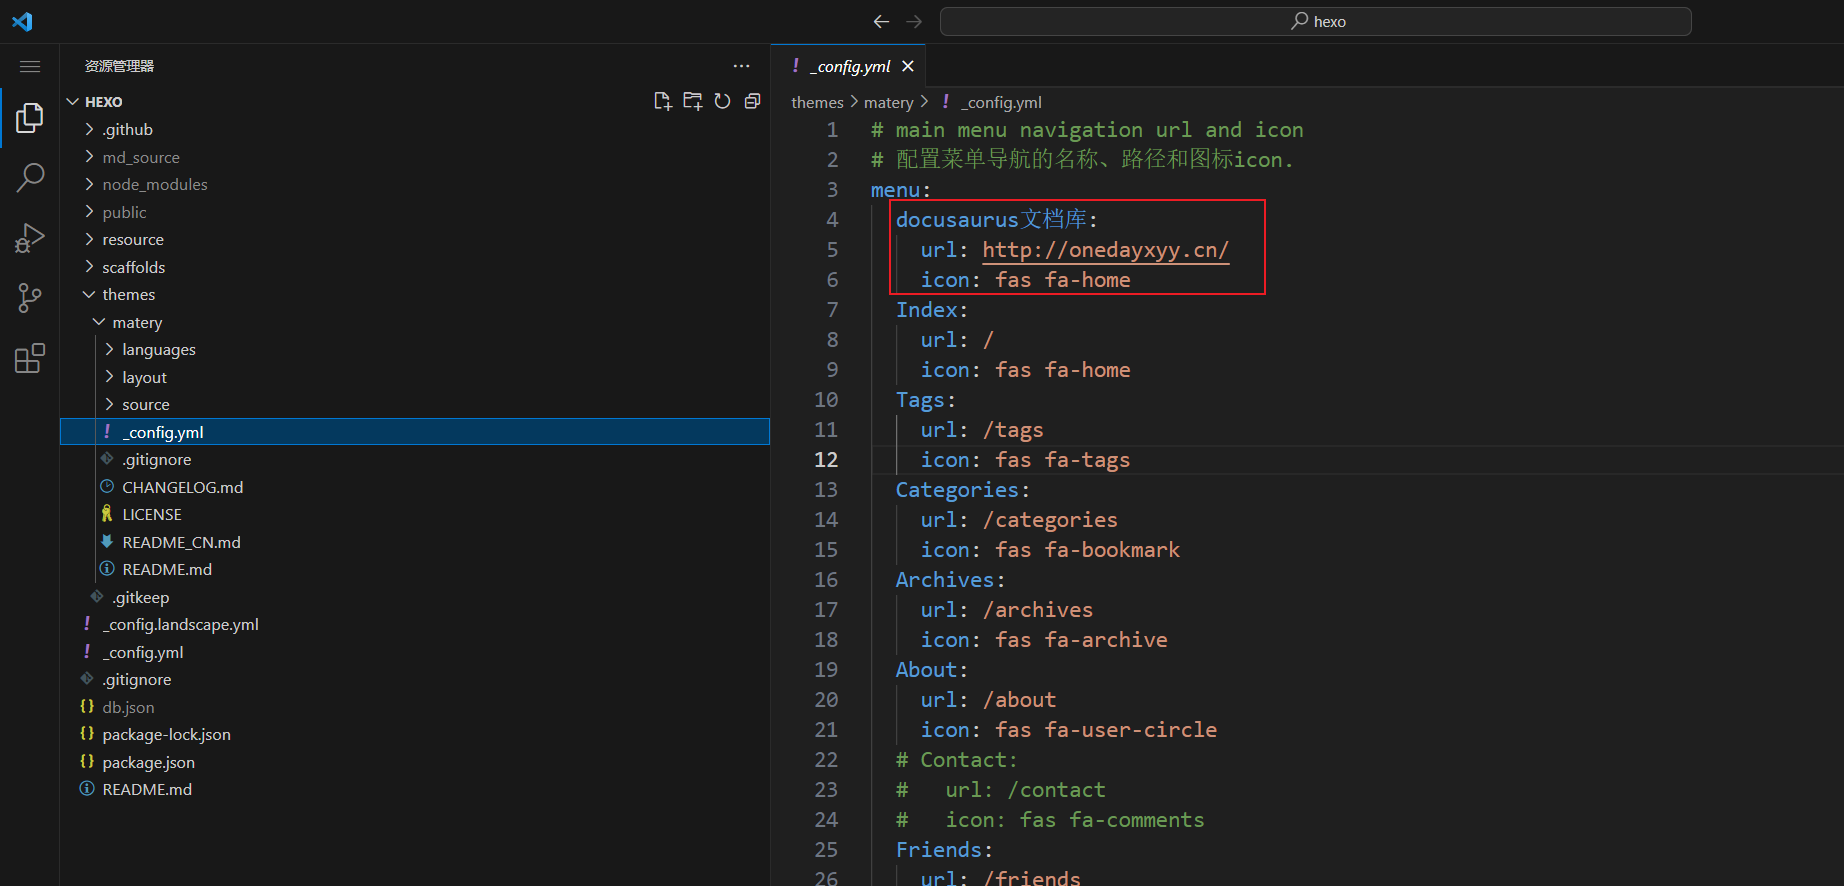Viewport: 1844px width, 886px height.
Task: Open the db.json file
Action: pos(415,707)
